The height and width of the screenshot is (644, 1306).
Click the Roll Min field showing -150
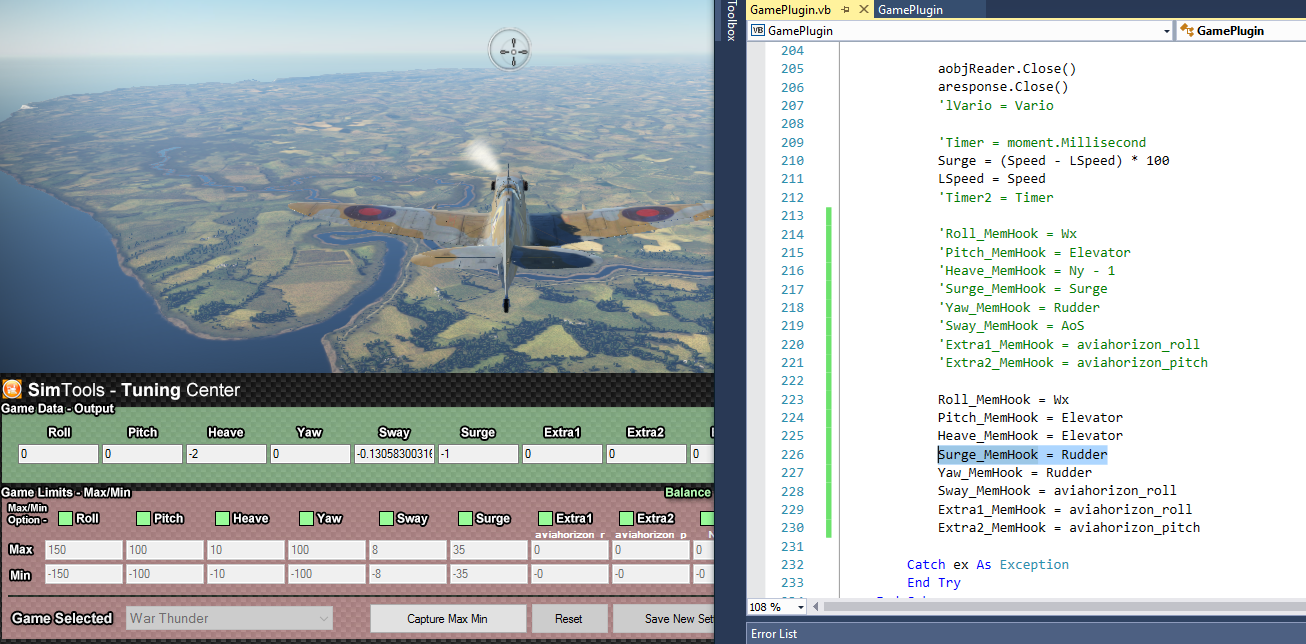point(82,575)
